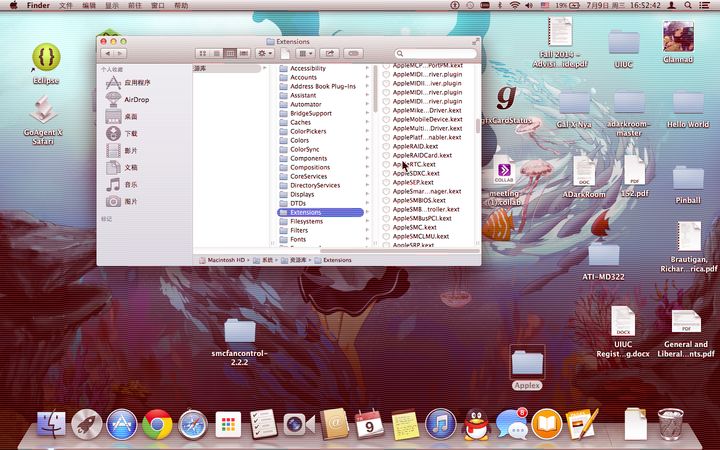720x450 pixels.
Task: Click the Finder back navigation button
Action: point(108,53)
